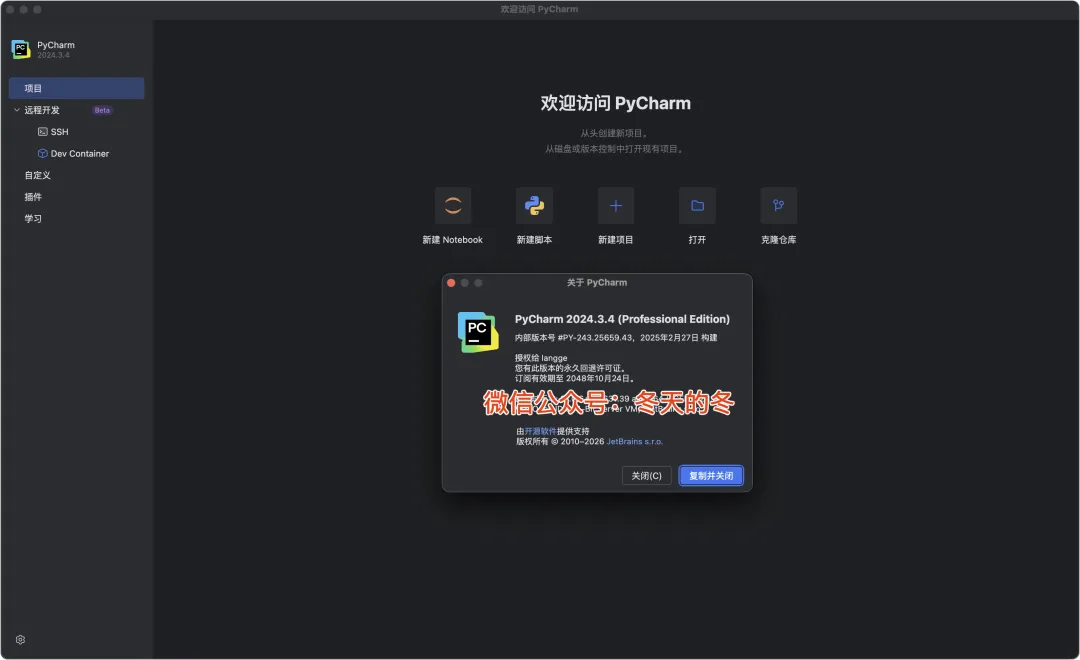Open the Remote Development (远程开发) entry
The width and height of the screenshot is (1080, 660).
42,110
